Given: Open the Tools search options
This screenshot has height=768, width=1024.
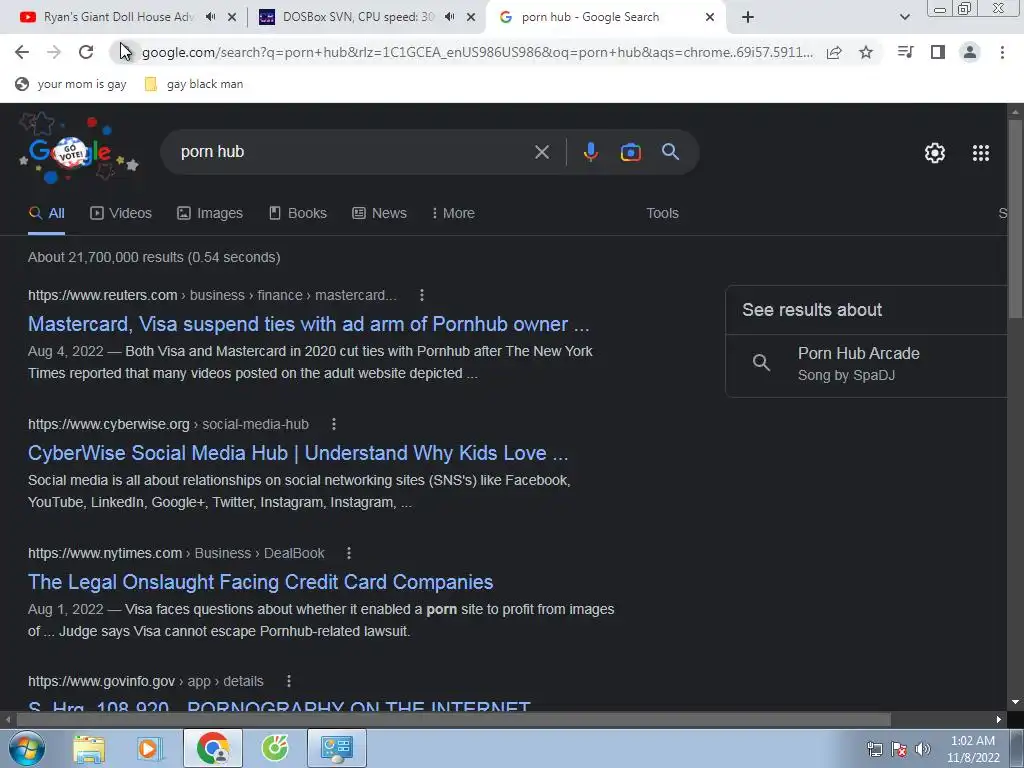Looking at the screenshot, I should (x=662, y=214).
